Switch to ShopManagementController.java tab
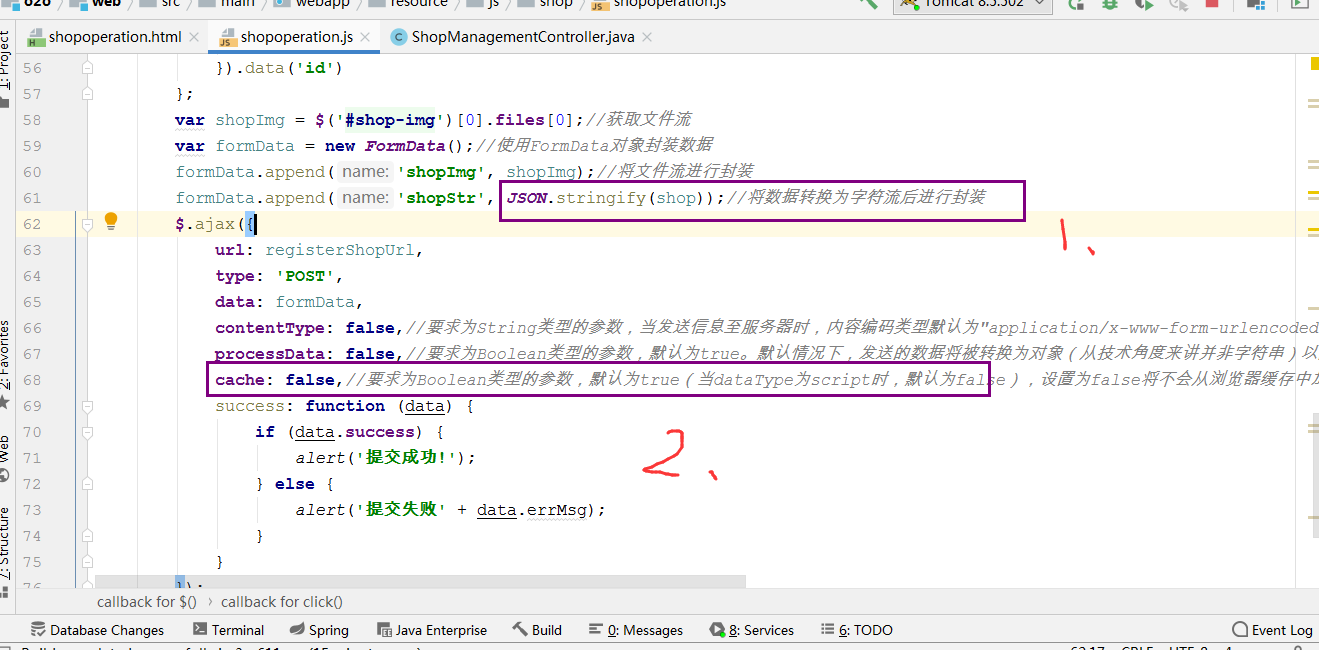The width and height of the screenshot is (1319, 650). coord(520,38)
